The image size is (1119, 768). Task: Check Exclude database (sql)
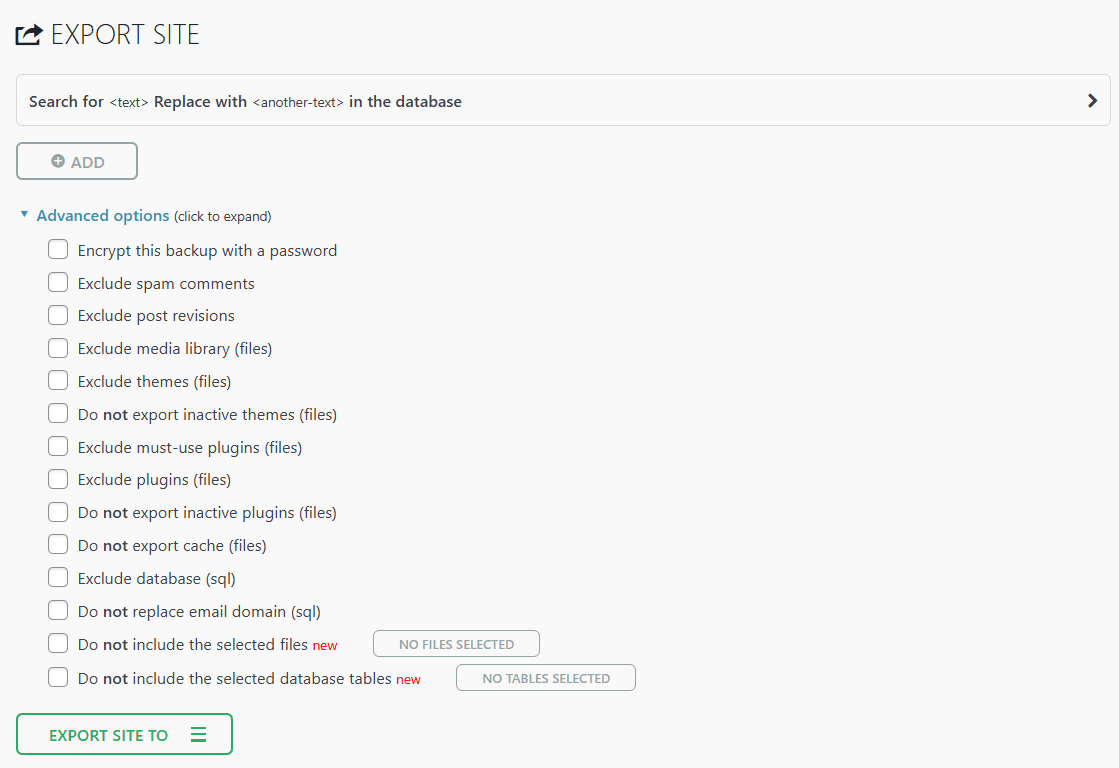58,578
